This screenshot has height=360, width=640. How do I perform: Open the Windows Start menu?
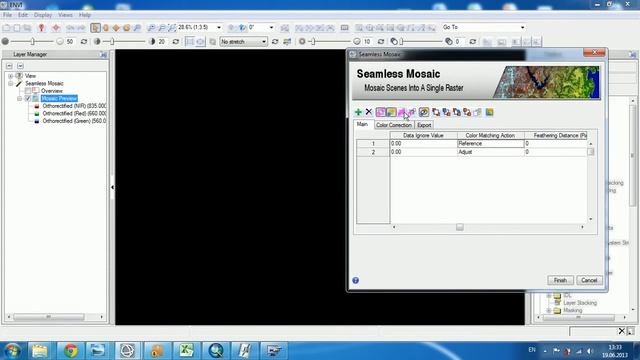pyautogui.click(x=12, y=351)
